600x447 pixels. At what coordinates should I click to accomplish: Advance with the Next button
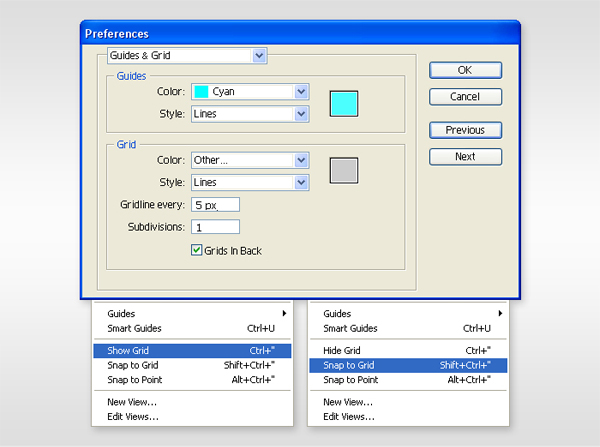pos(465,157)
